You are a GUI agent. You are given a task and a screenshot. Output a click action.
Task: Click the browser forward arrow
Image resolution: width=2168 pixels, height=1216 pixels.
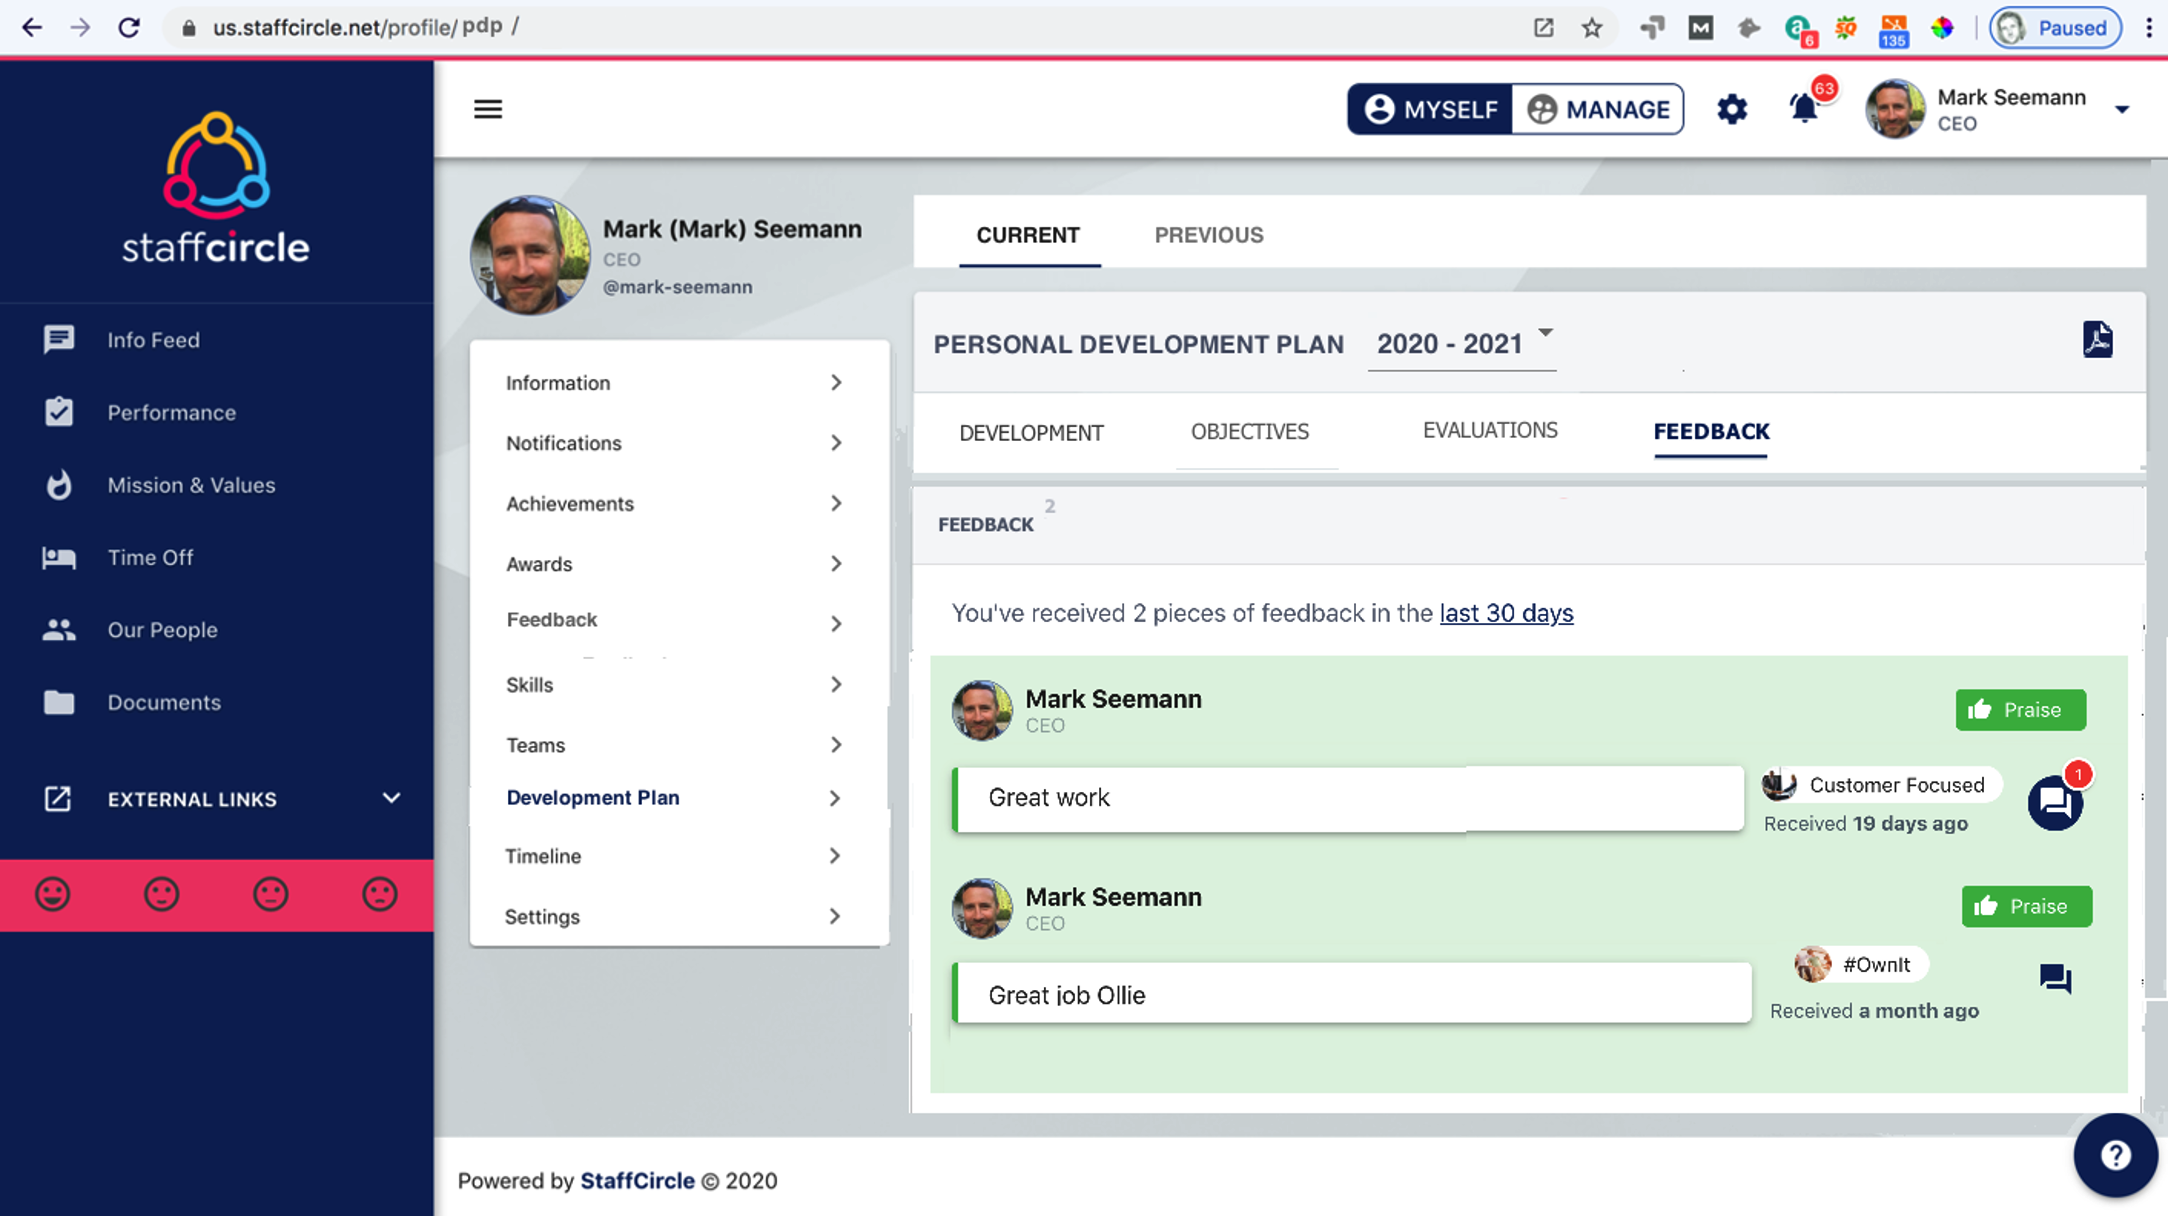point(80,27)
